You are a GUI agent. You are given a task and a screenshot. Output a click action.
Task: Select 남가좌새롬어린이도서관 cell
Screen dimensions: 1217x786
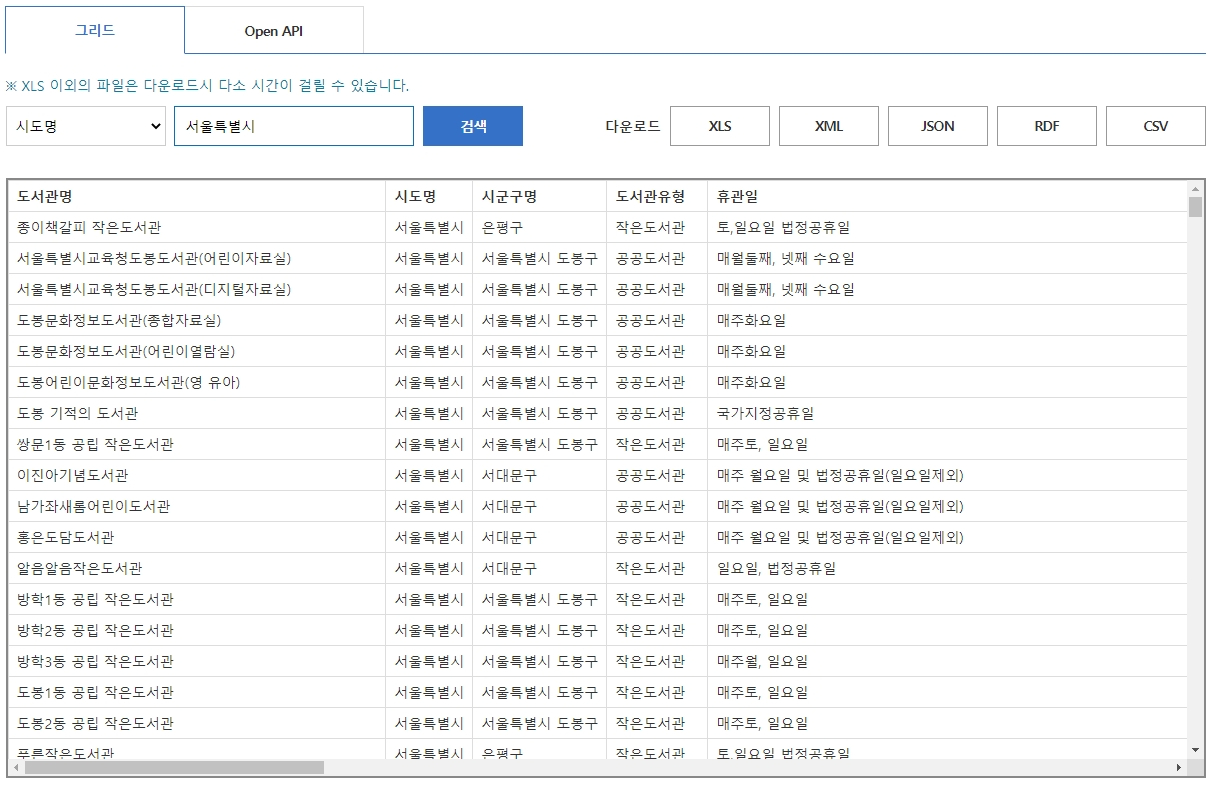pos(197,507)
